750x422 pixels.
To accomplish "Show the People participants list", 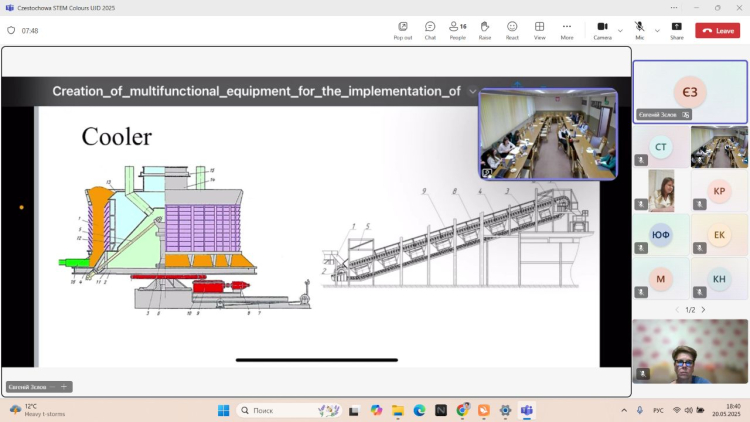I will point(457,30).
